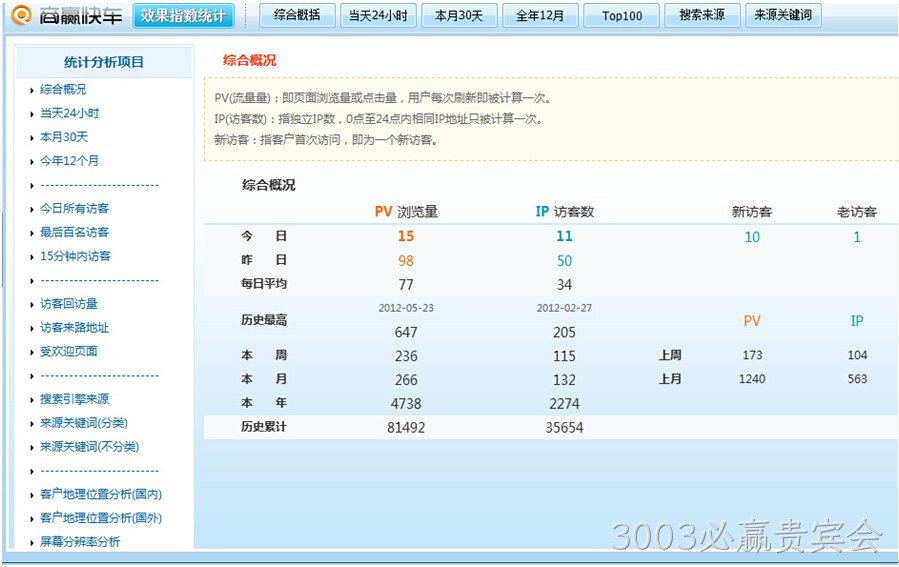This screenshot has height=567, width=899.
Task: View 今日所有访客 report
Action: pos(75,209)
